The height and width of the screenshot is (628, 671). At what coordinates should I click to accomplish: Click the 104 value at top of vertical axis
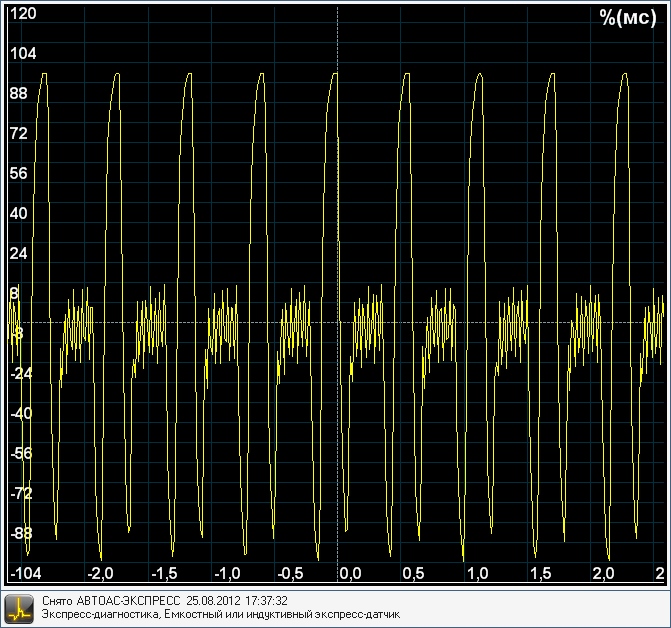[23, 54]
